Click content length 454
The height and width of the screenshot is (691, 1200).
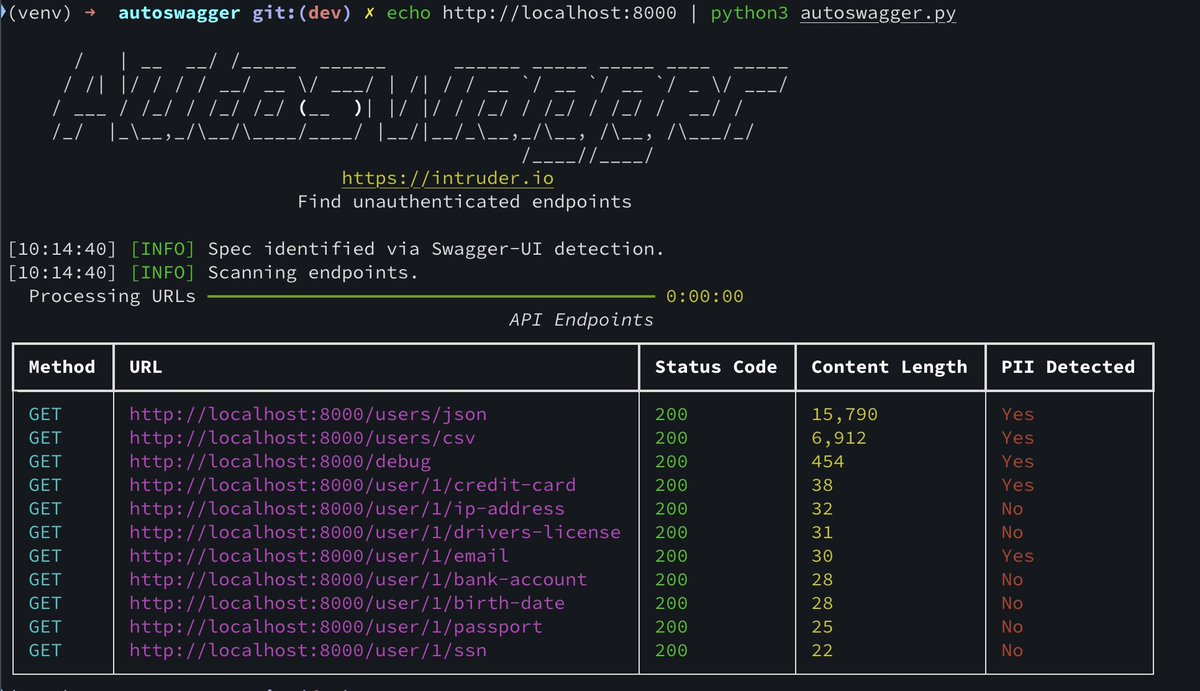click(x=827, y=461)
